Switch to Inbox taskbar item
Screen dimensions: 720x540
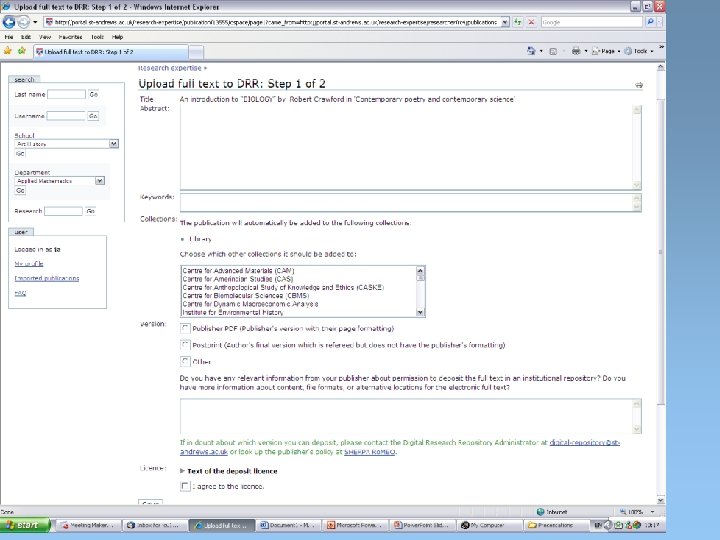click(155, 525)
